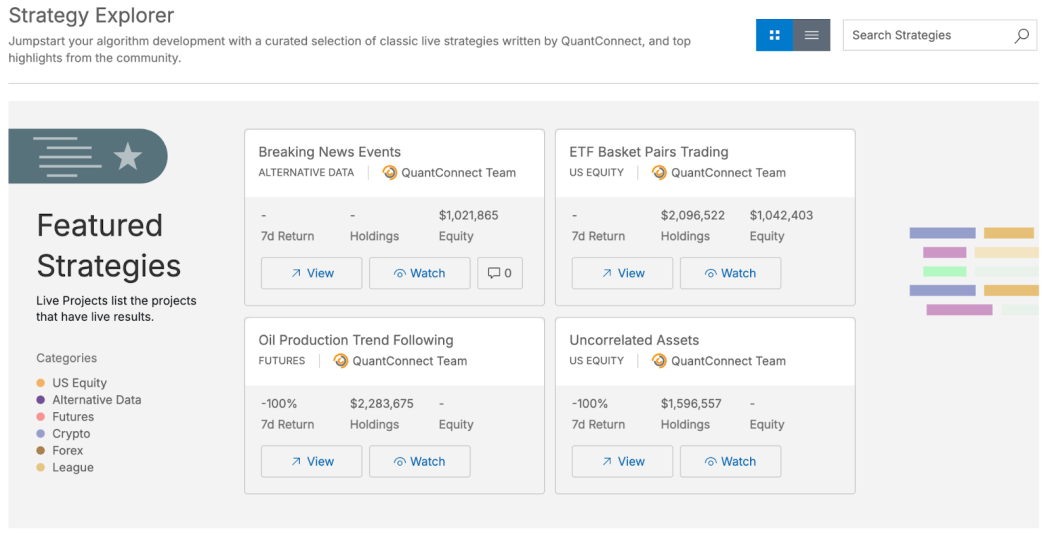Click QuantConnect logo on Uncorrelated Assets card

pyautogui.click(x=660, y=361)
